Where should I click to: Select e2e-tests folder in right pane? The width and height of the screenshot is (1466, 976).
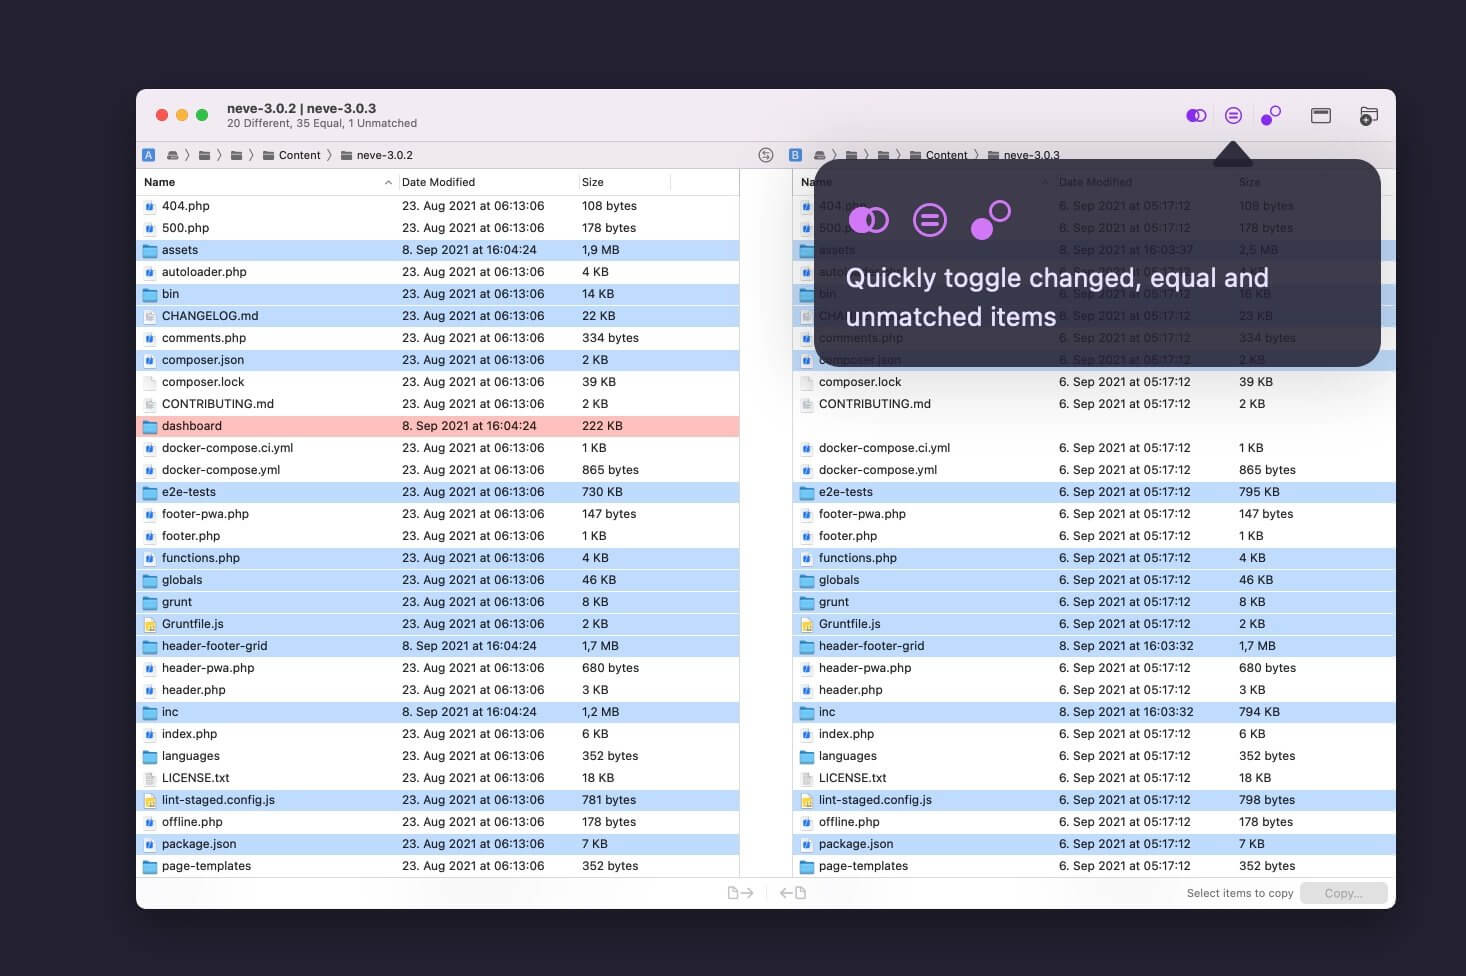[x=845, y=492]
